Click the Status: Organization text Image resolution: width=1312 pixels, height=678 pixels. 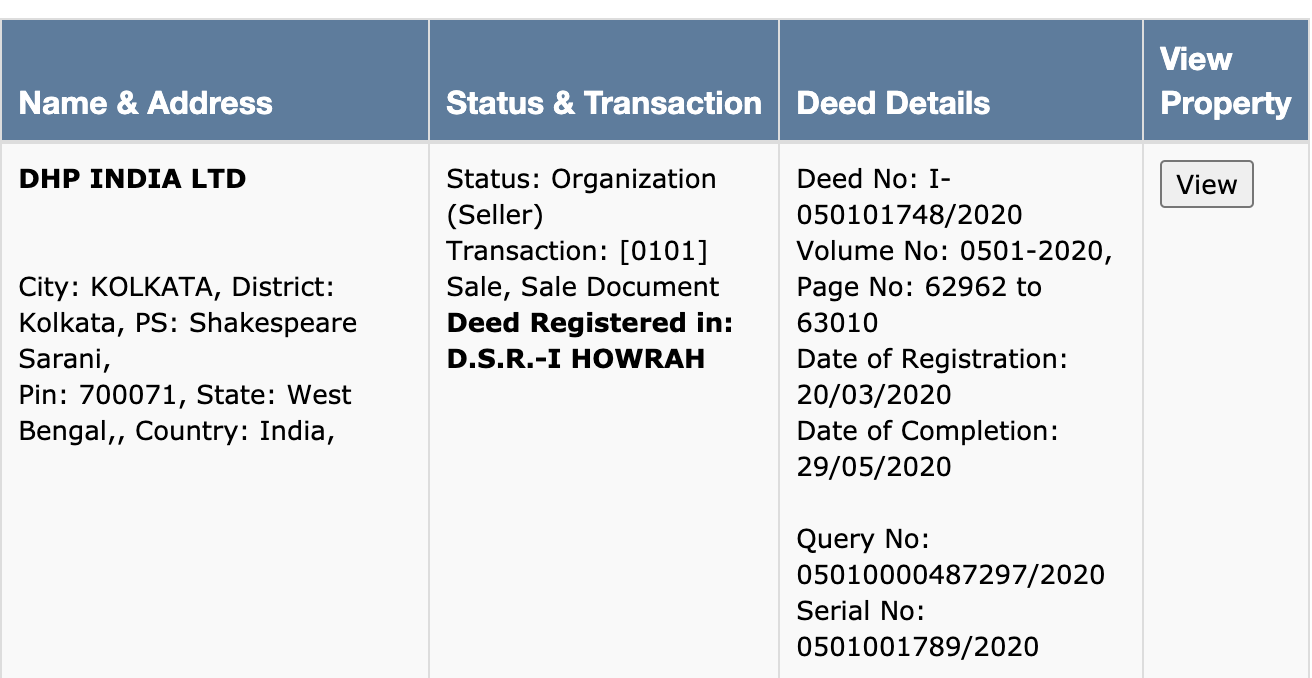pyautogui.click(x=581, y=179)
